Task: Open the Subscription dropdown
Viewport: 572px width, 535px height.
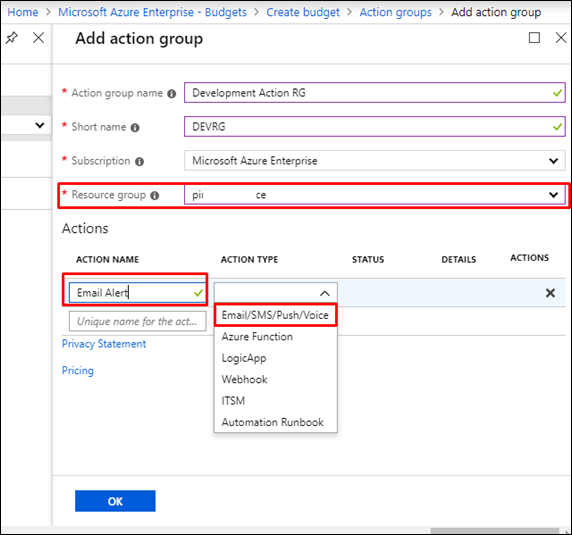Action: (x=375, y=161)
